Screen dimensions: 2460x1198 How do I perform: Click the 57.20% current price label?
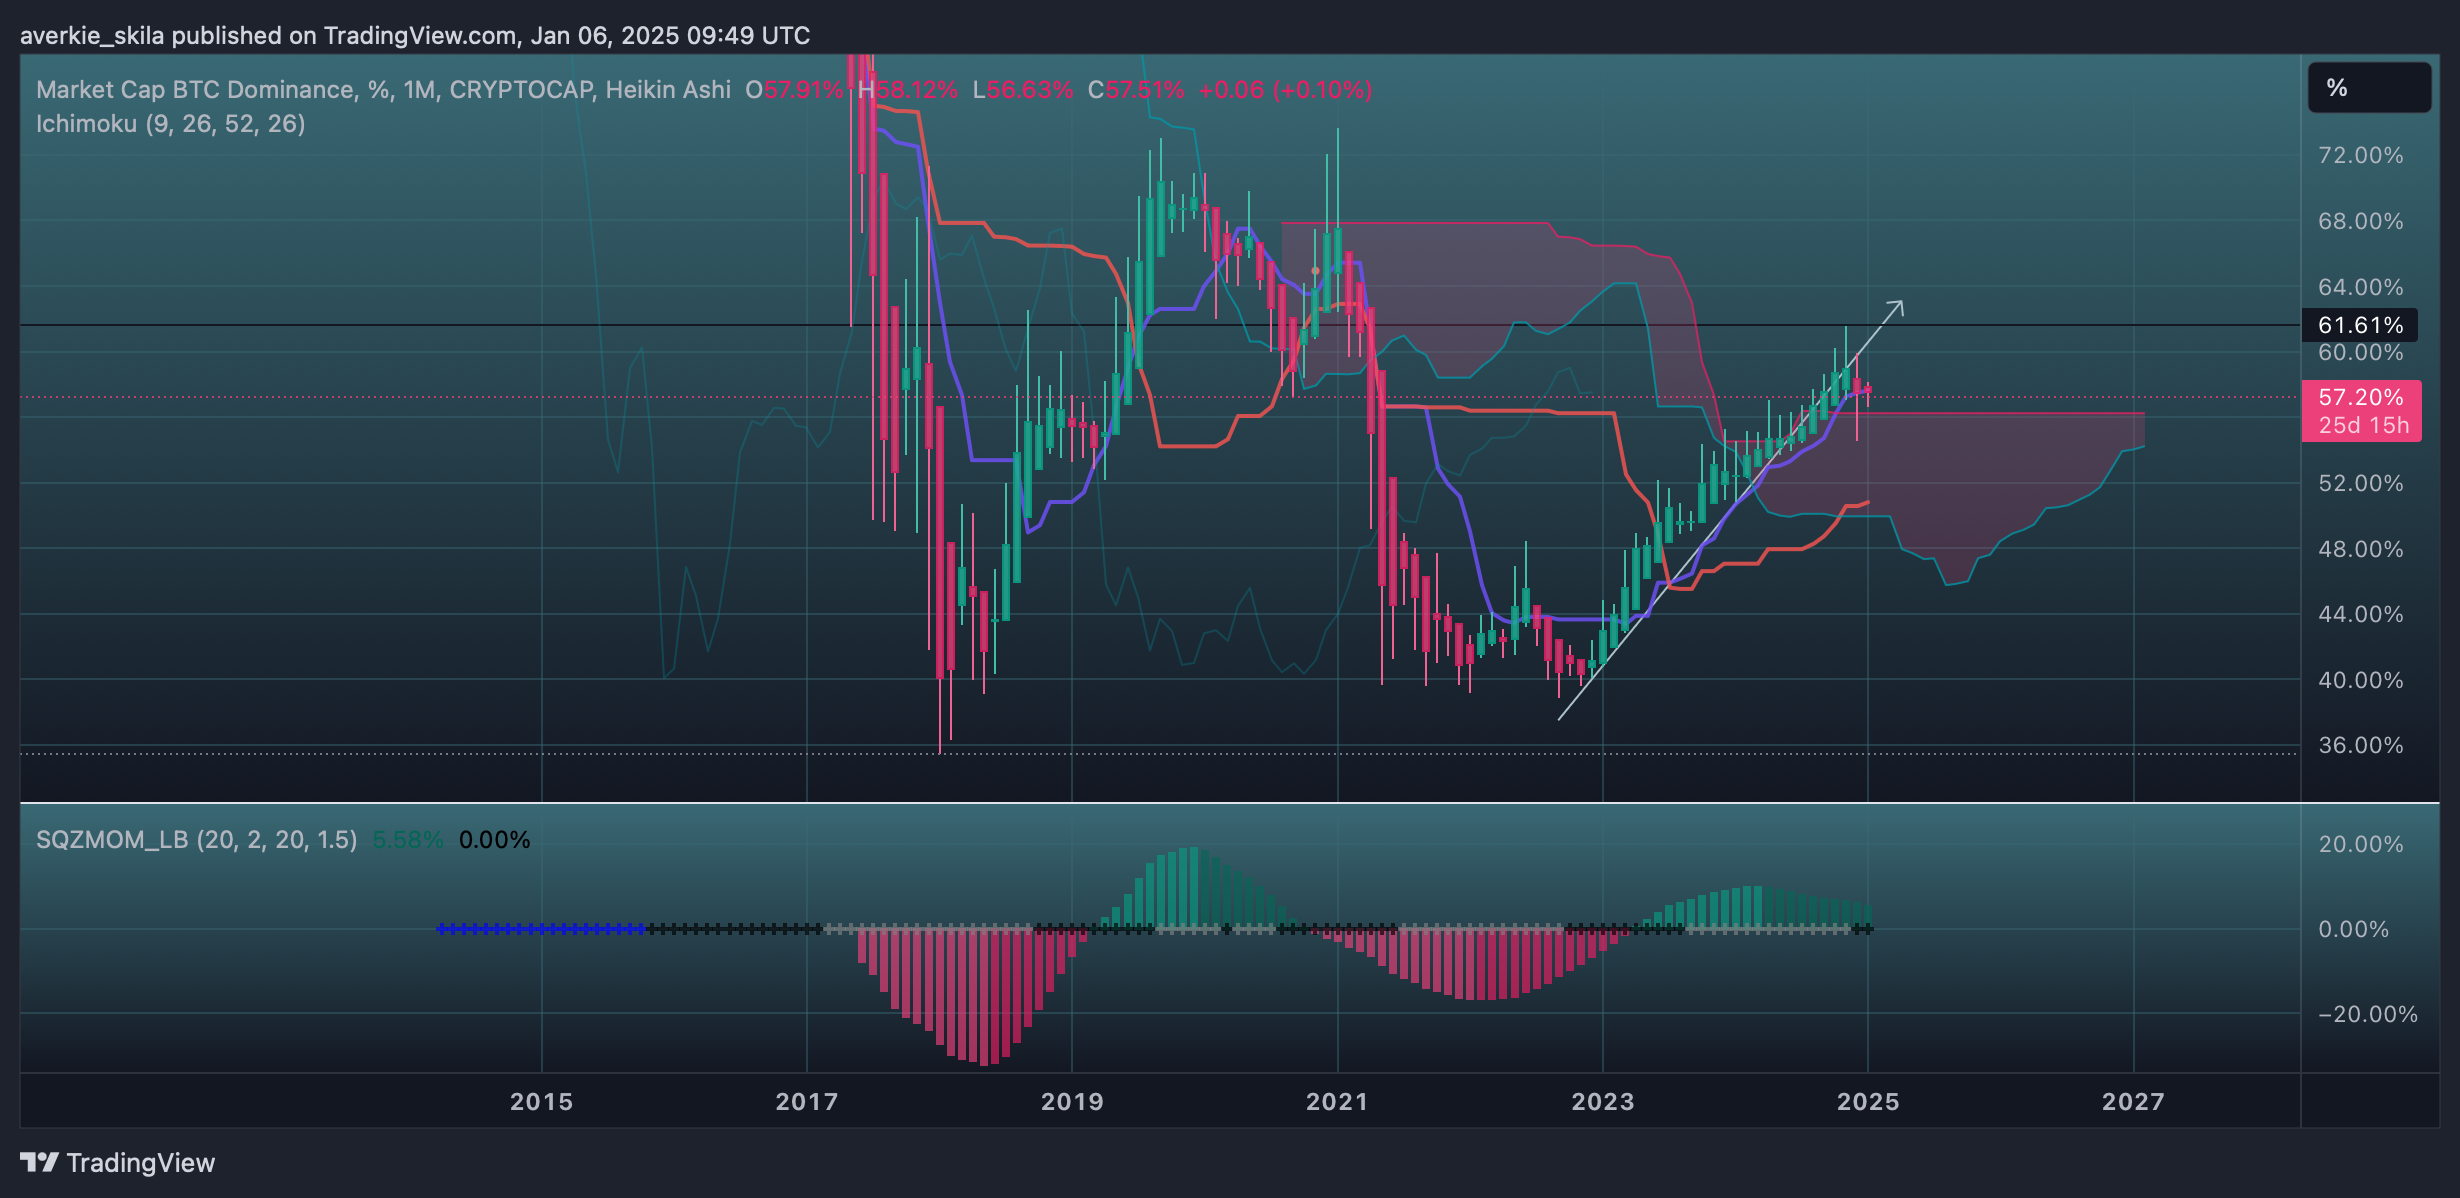coord(2361,398)
